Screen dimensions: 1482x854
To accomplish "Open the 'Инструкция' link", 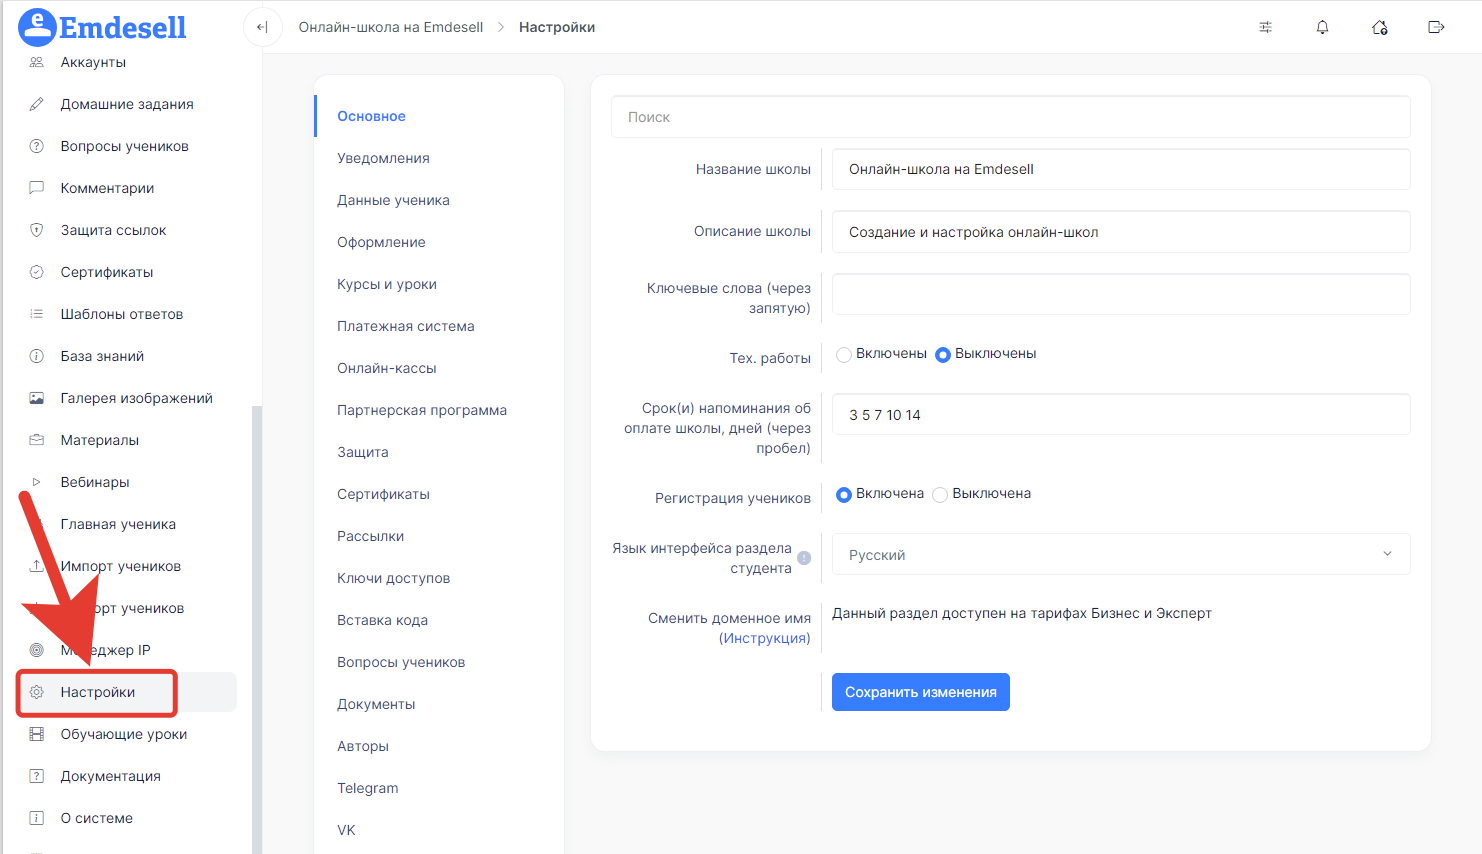I will (x=764, y=638).
